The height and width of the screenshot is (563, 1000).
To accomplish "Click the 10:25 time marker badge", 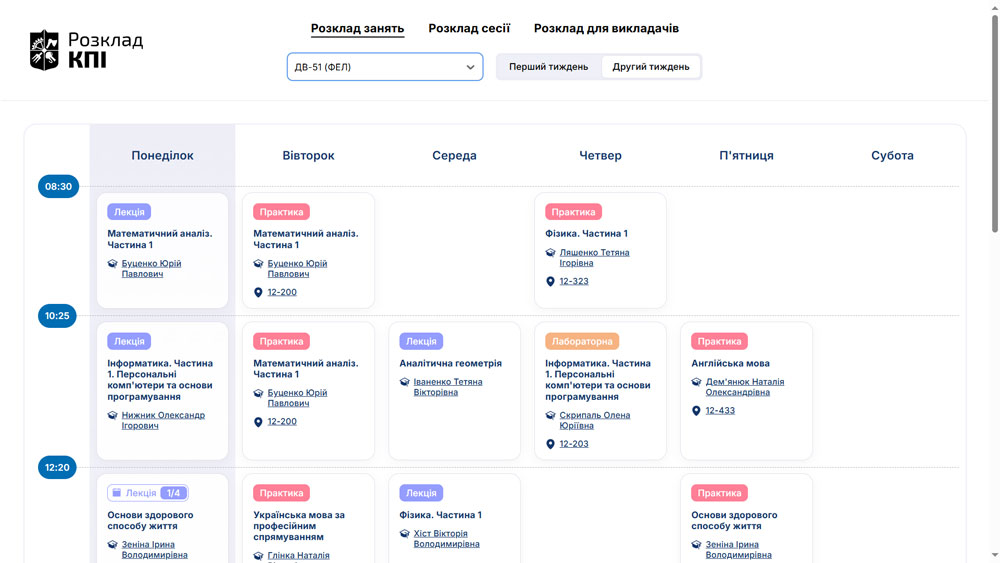I will click(57, 316).
